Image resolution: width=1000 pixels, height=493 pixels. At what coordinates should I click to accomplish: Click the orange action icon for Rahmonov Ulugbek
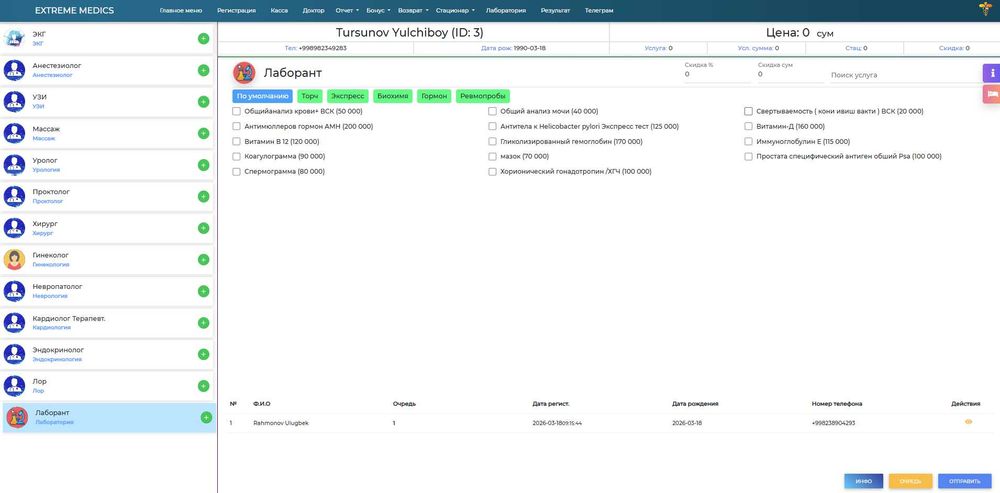(x=968, y=422)
